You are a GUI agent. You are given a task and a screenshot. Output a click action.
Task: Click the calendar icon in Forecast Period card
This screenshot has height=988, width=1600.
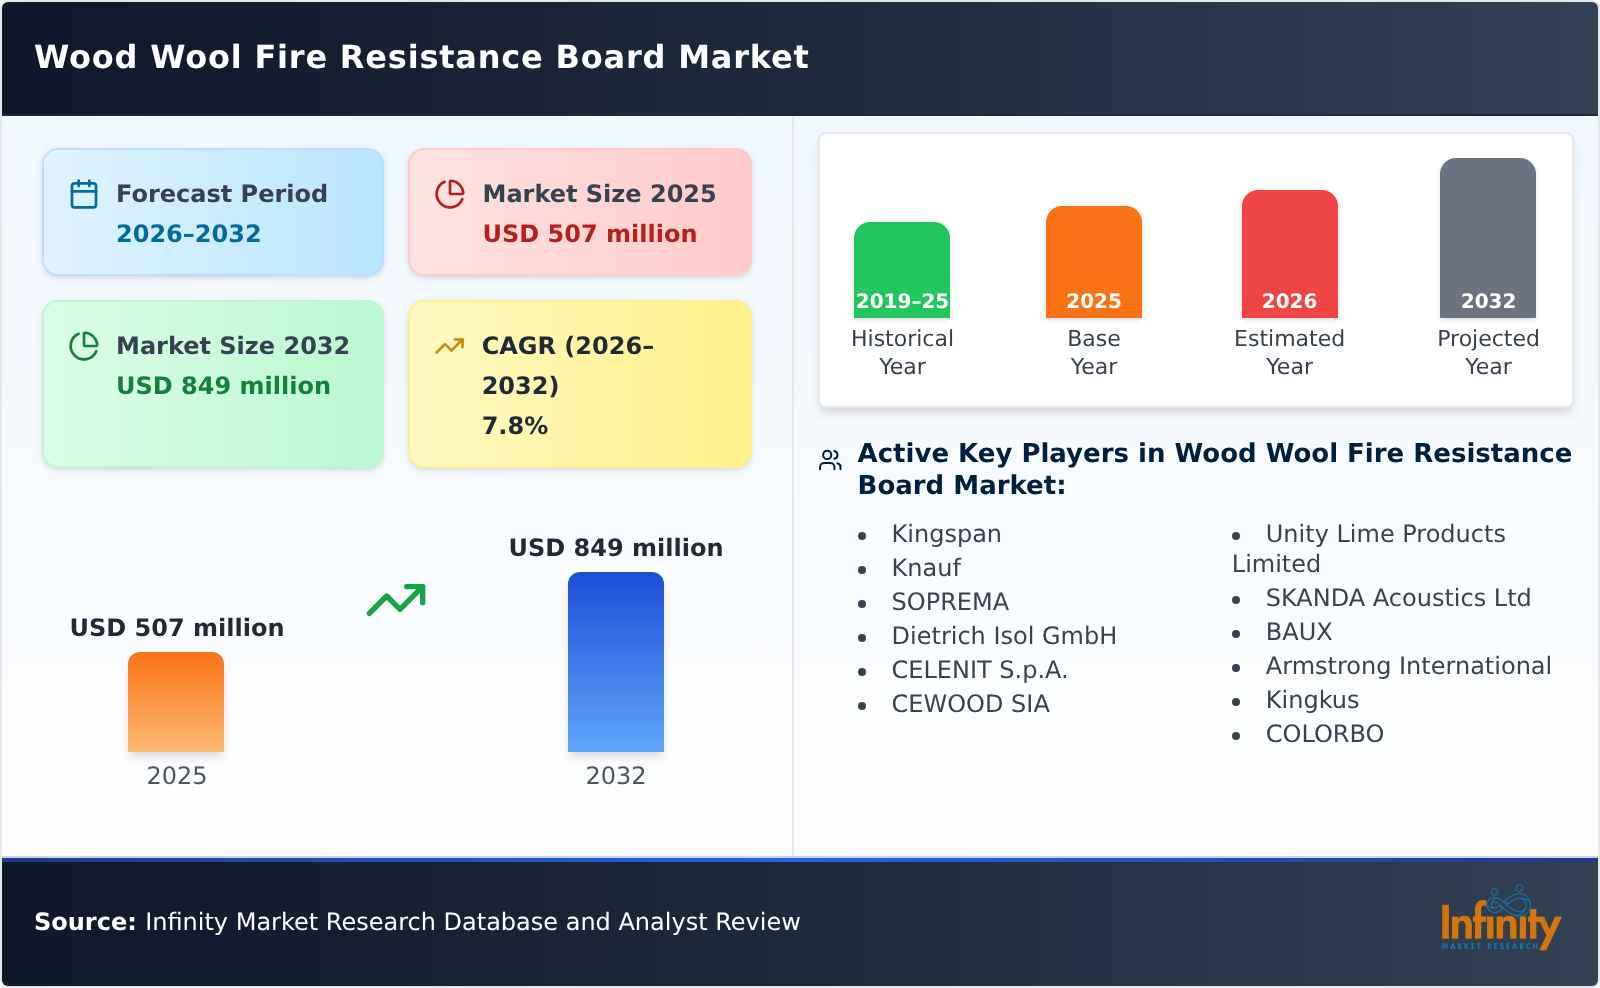pos(83,193)
